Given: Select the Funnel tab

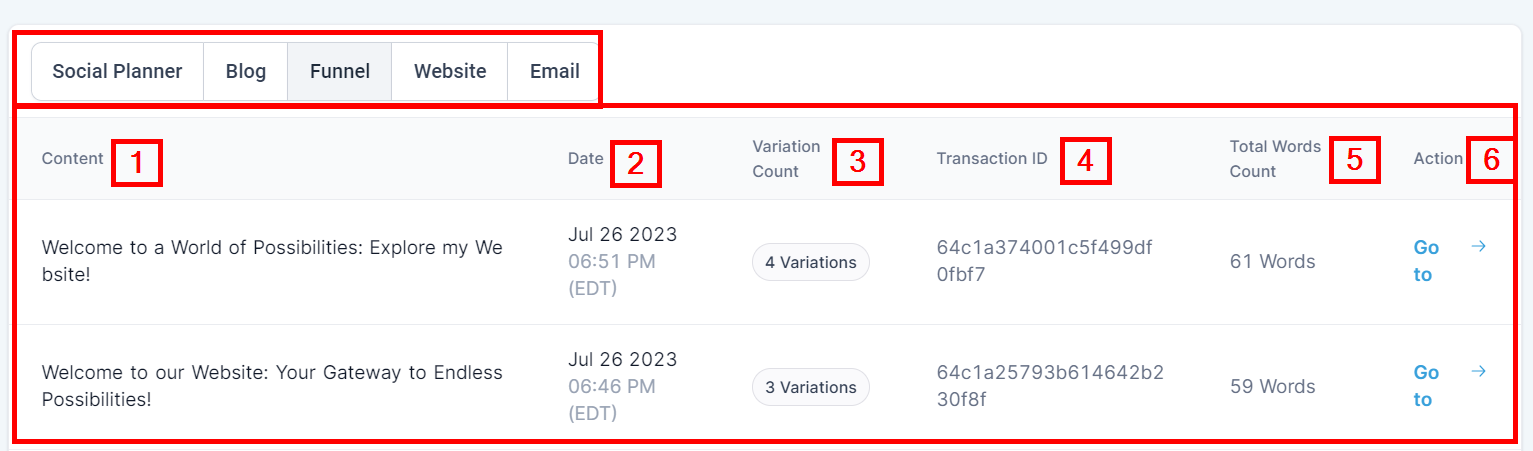Looking at the screenshot, I should click(340, 71).
